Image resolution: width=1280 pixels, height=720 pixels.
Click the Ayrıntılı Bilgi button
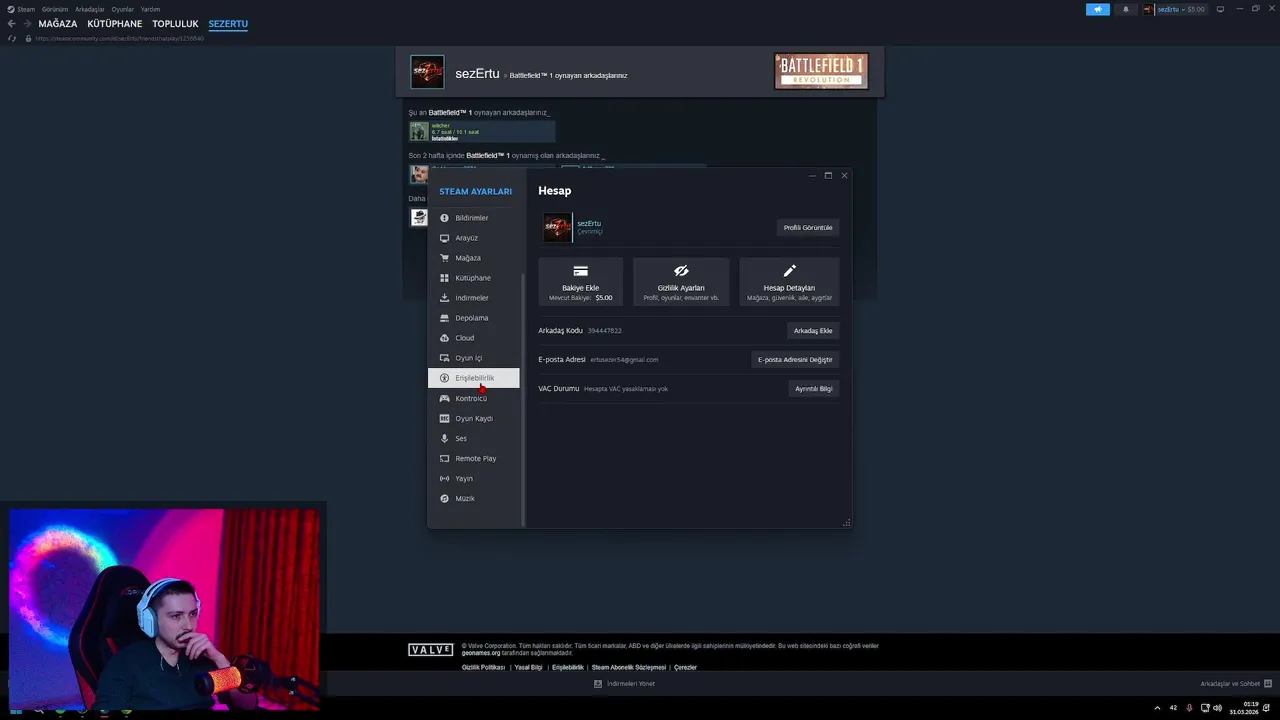(x=814, y=388)
